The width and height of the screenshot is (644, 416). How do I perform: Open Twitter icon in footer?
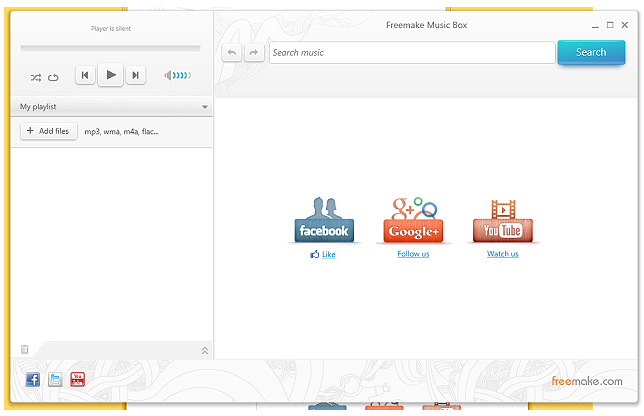(55, 379)
